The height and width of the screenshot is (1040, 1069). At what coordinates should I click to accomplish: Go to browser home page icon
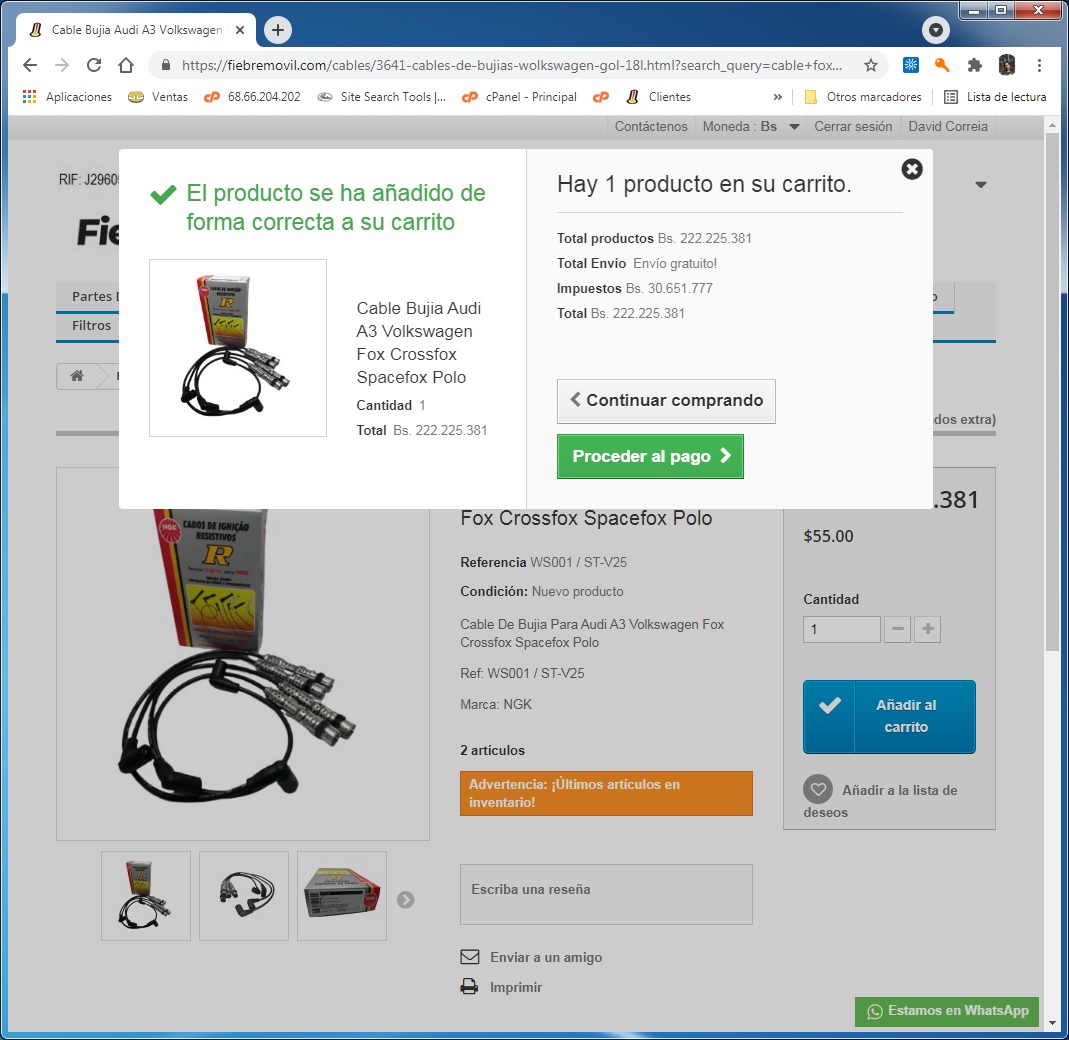tap(126, 65)
